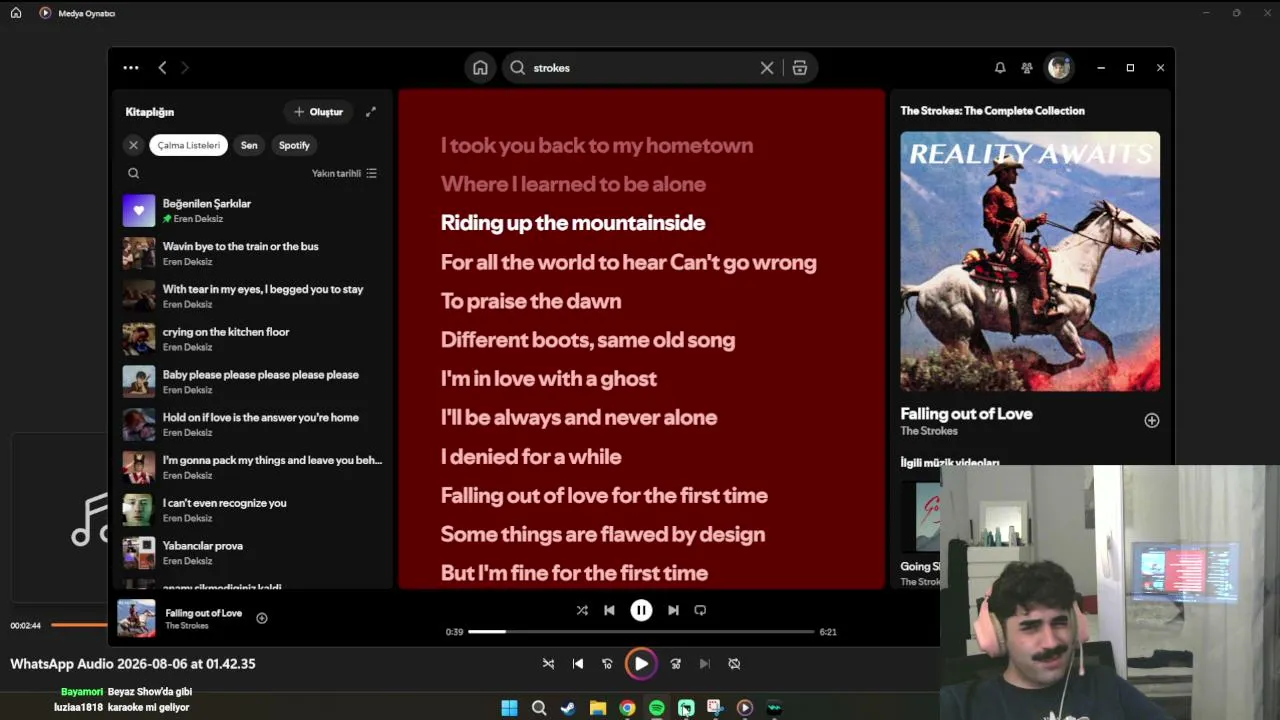
Task: Open 'Hold on if love is the answer' playlist
Action: 252,425
